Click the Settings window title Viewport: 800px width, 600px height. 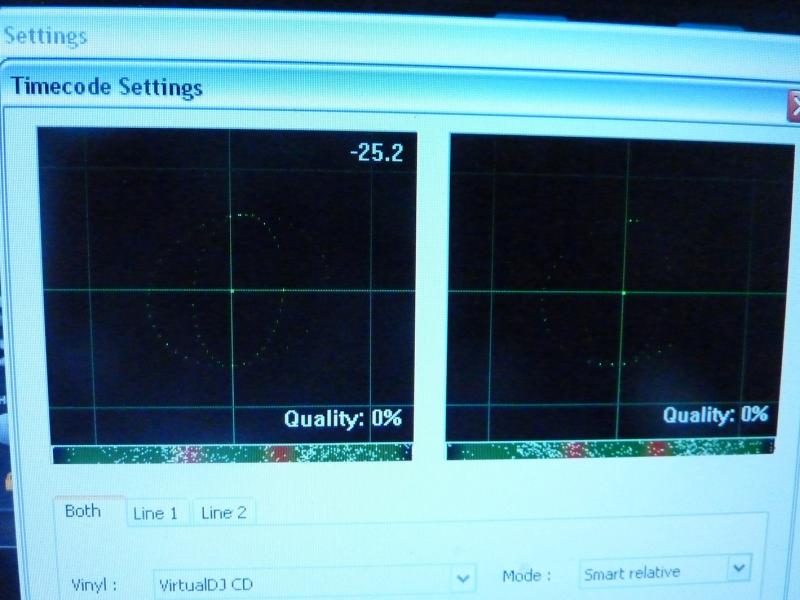pyautogui.click(x=45, y=36)
